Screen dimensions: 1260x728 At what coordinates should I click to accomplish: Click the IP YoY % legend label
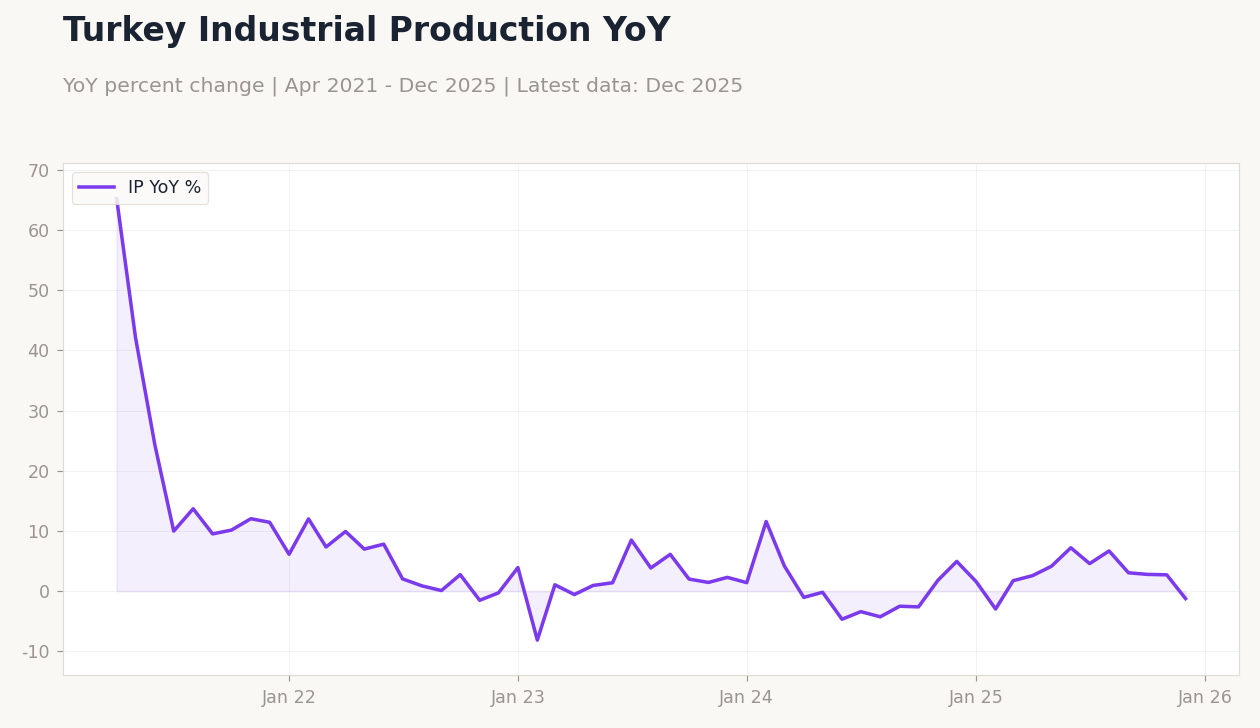164,188
